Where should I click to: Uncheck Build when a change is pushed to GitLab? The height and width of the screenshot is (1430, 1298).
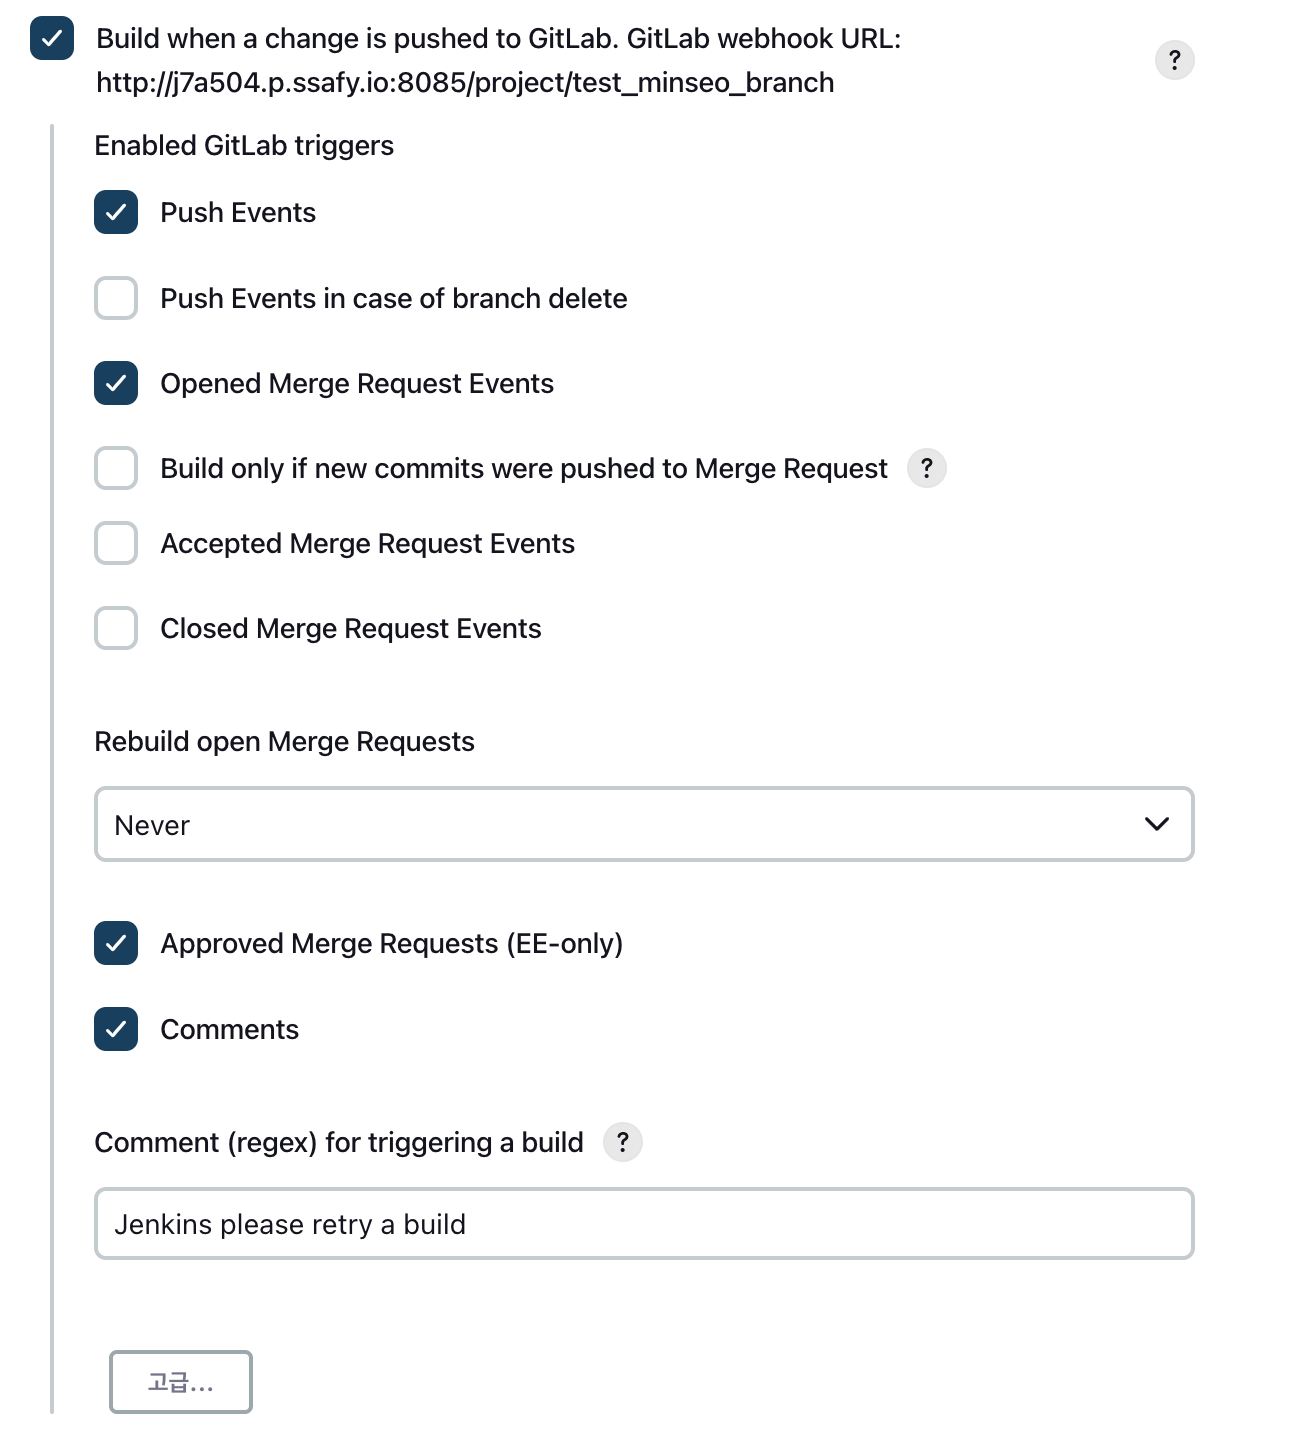tap(52, 39)
